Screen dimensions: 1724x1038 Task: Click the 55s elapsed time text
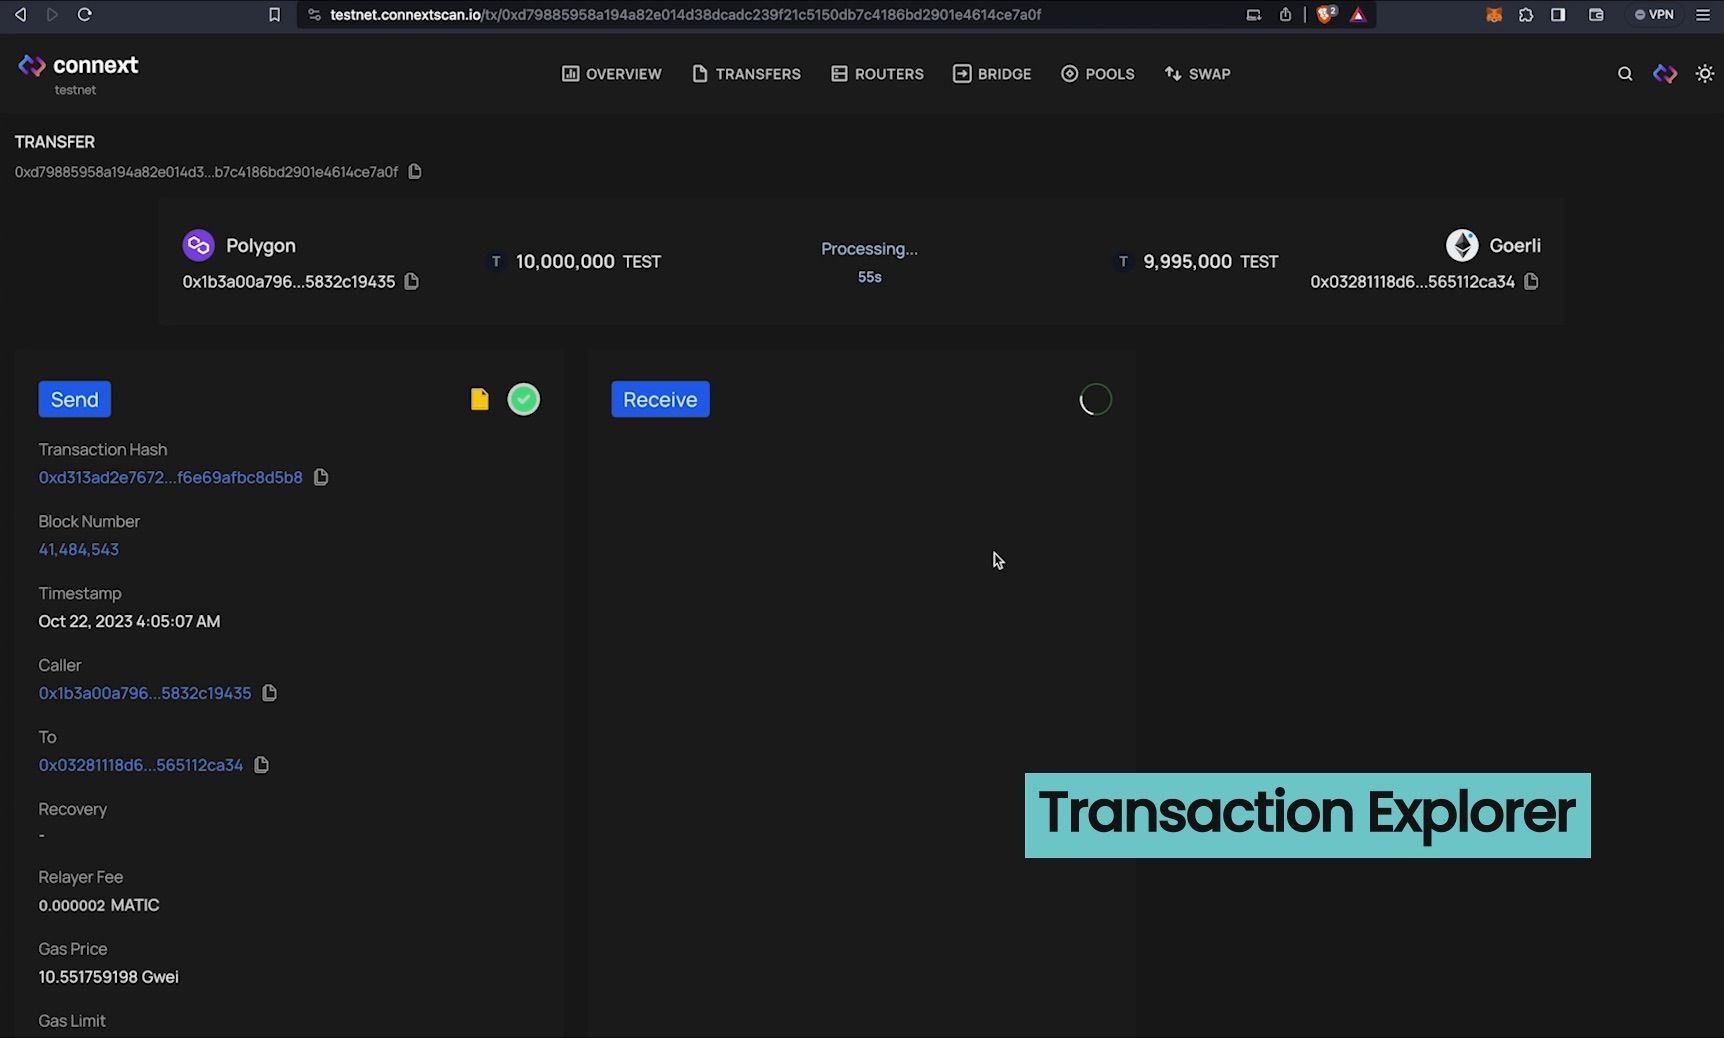[x=869, y=277]
